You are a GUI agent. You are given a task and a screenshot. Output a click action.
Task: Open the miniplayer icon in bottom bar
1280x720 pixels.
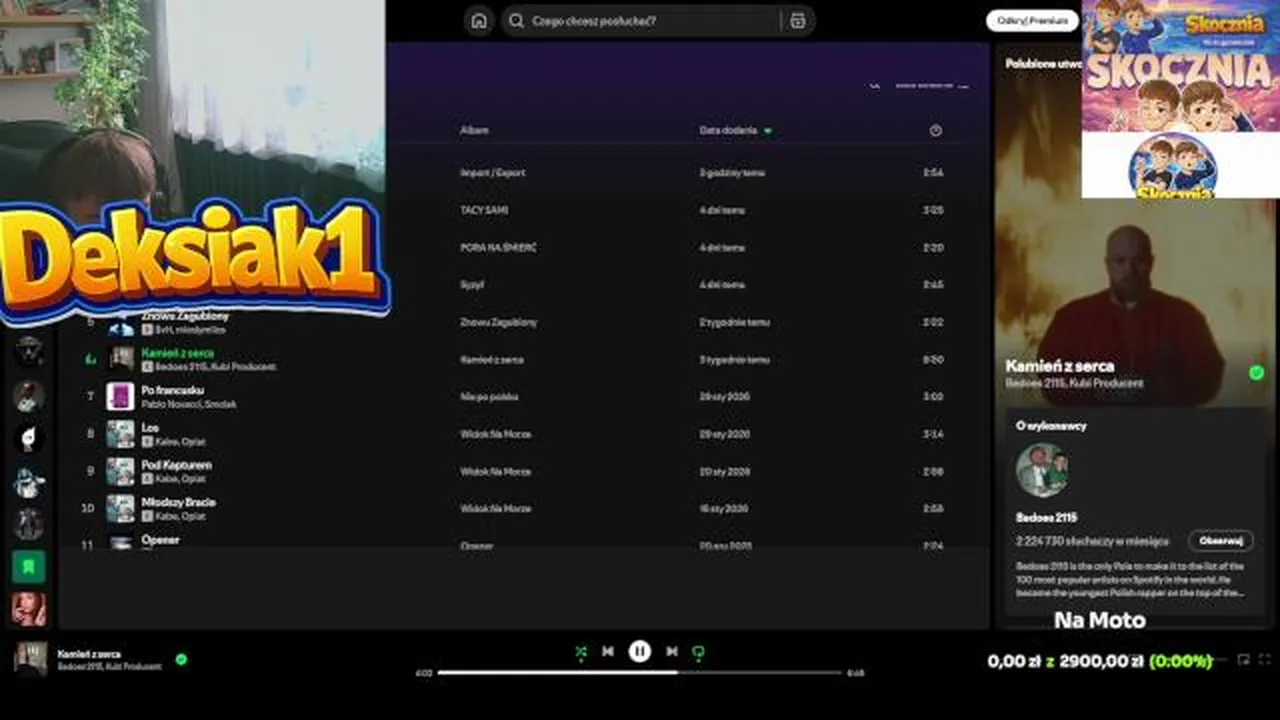click(x=1244, y=659)
